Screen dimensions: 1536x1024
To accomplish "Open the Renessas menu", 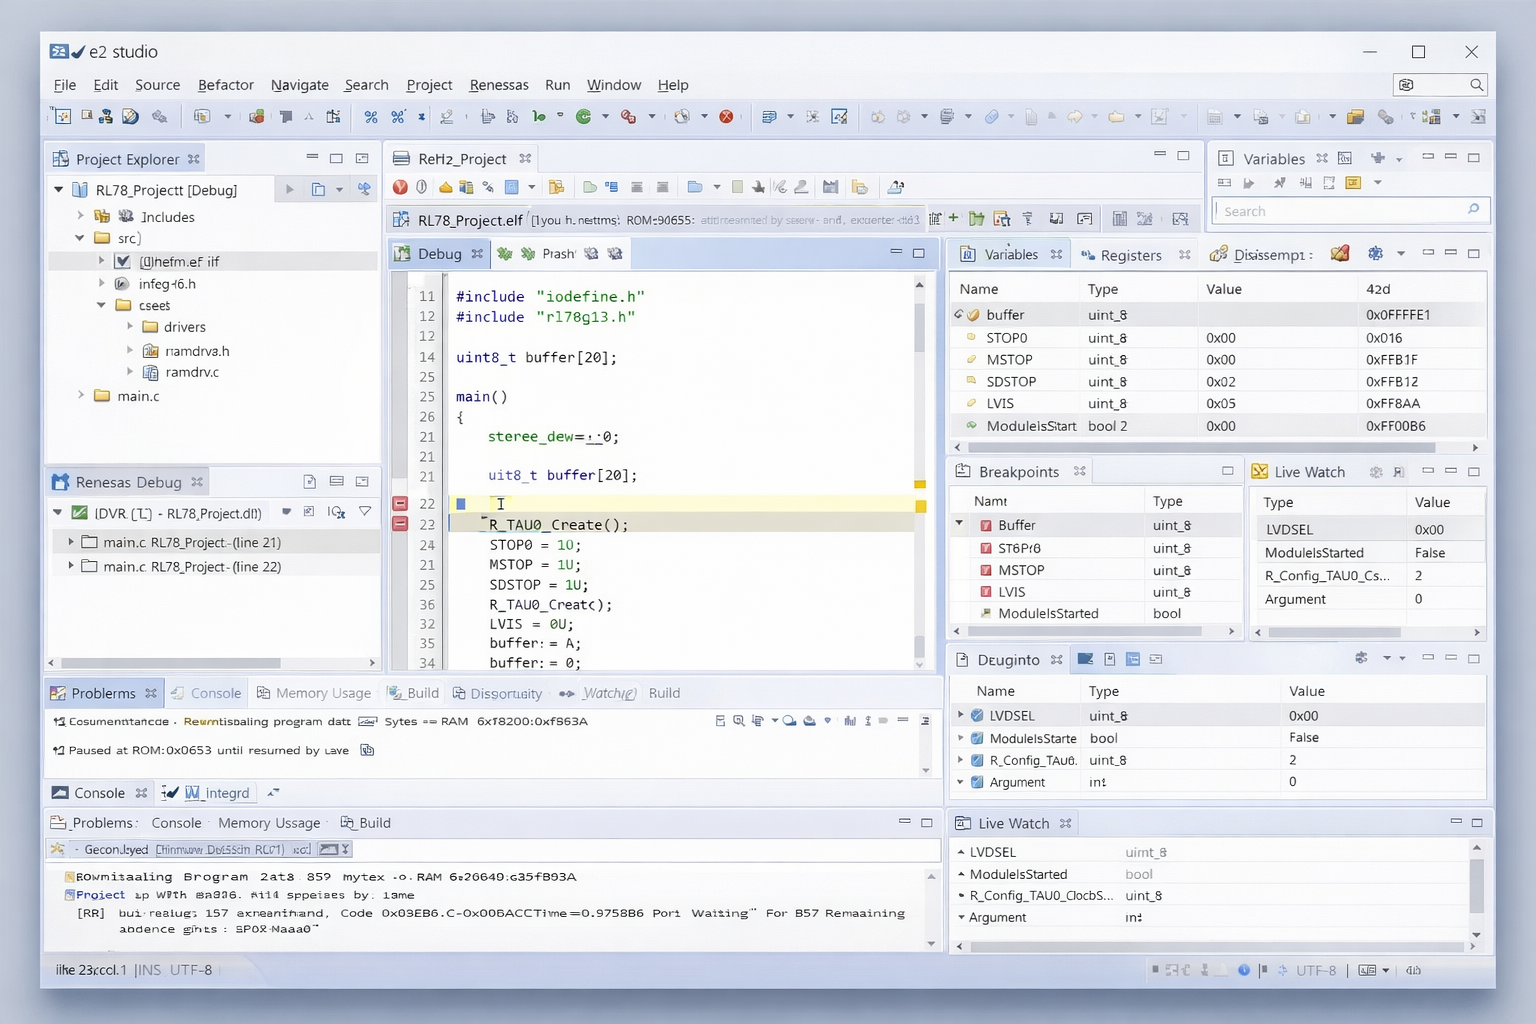I will tap(498, 85).
